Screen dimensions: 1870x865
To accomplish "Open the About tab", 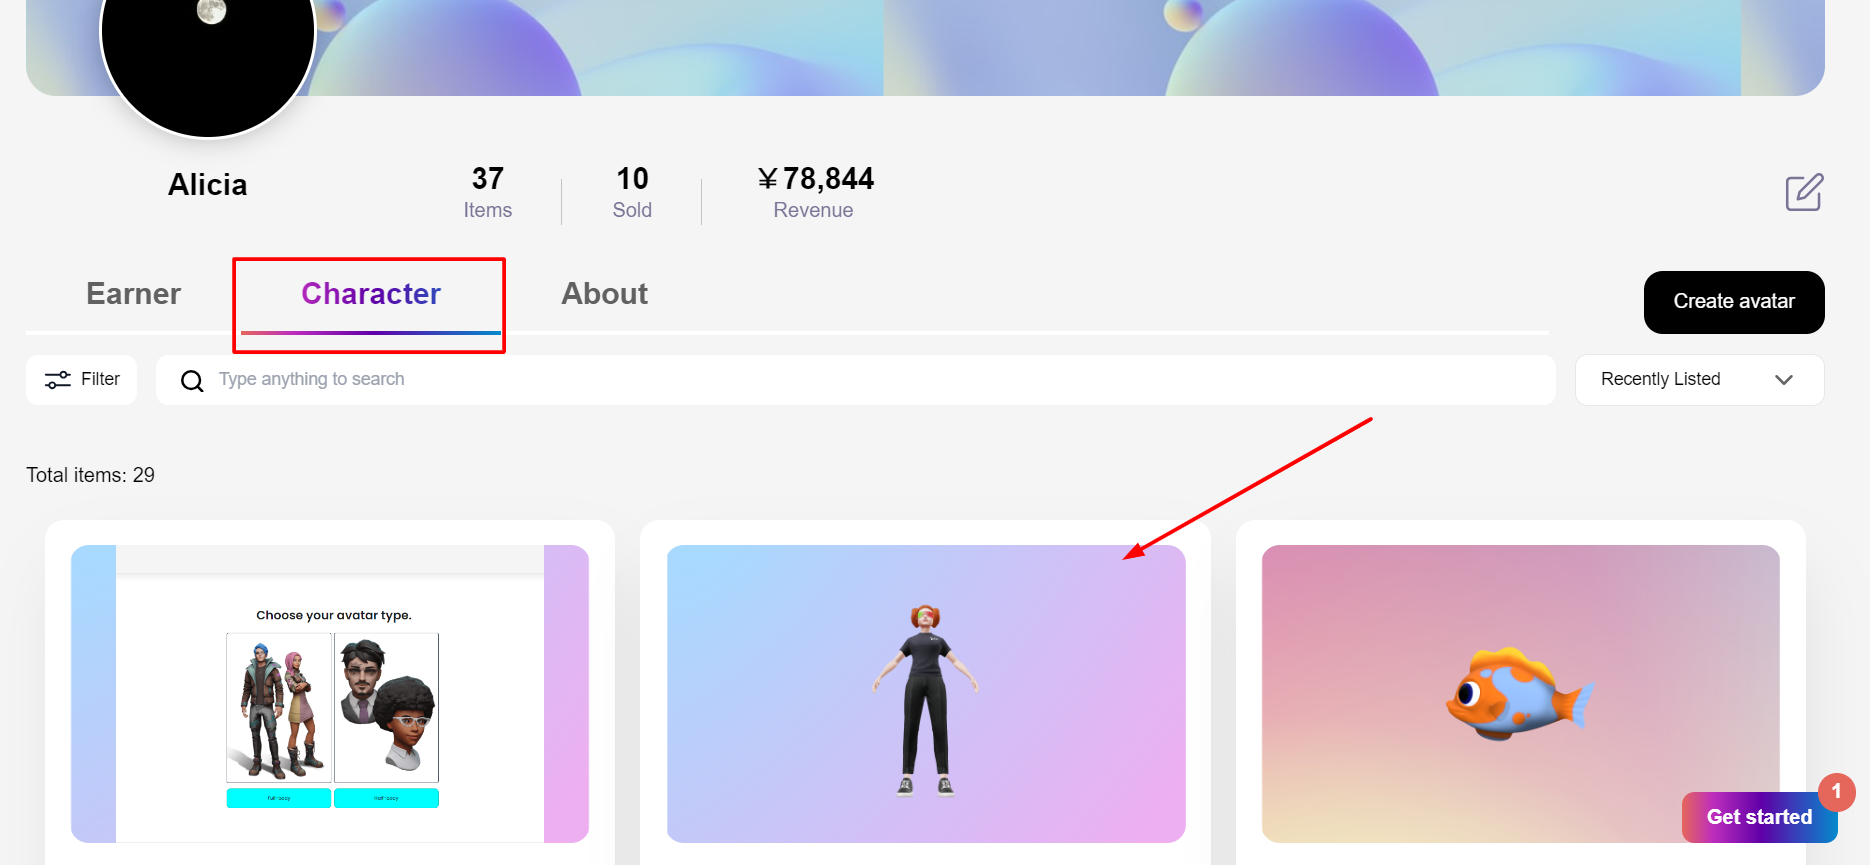I will coord(604,294).
